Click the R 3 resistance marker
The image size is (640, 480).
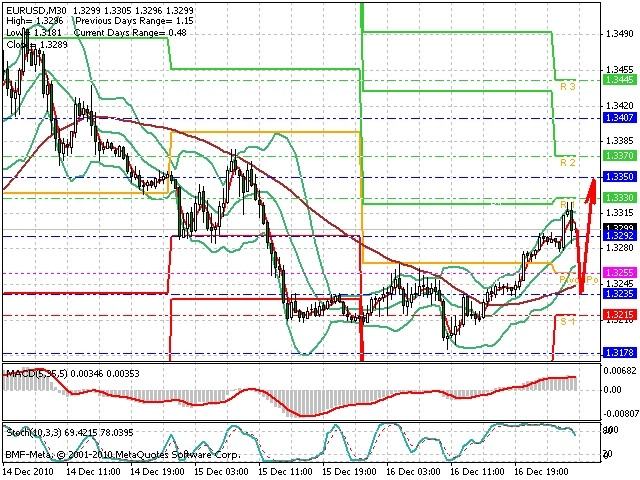coord(567,87)
